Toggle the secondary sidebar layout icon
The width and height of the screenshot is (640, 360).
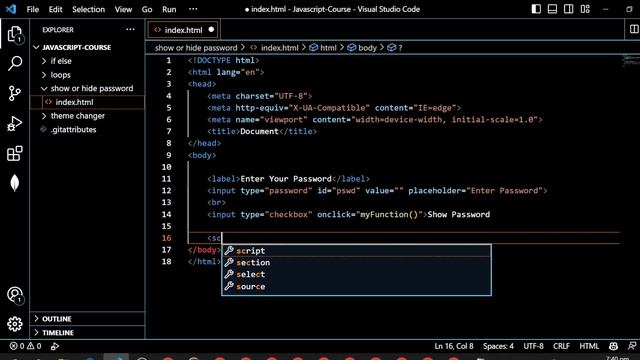(x=569, y=9)
